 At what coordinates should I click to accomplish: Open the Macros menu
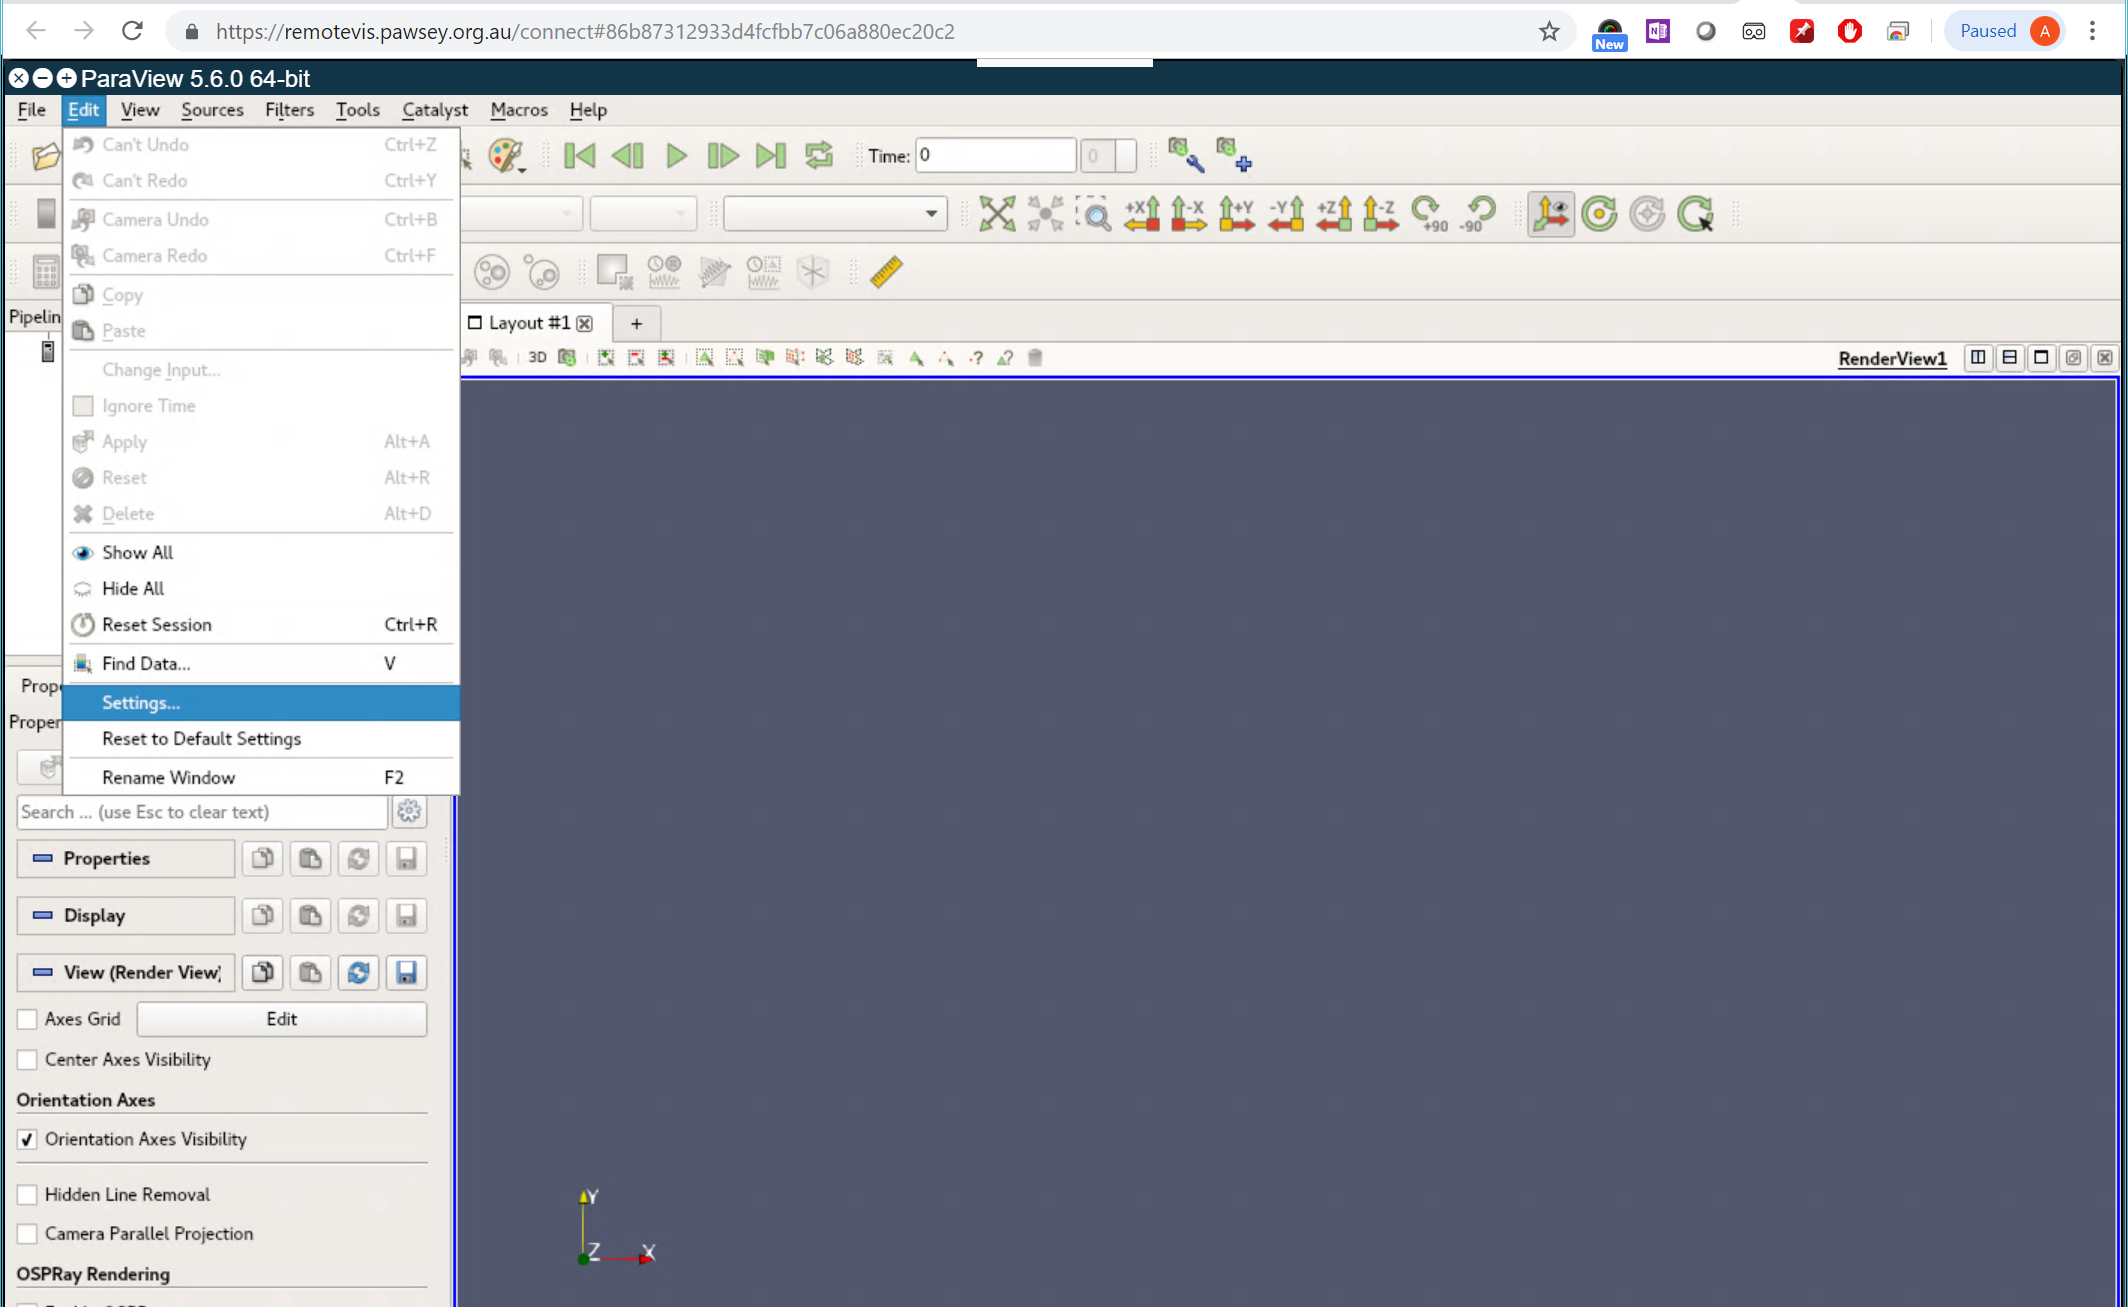click(x=518, y=110)
